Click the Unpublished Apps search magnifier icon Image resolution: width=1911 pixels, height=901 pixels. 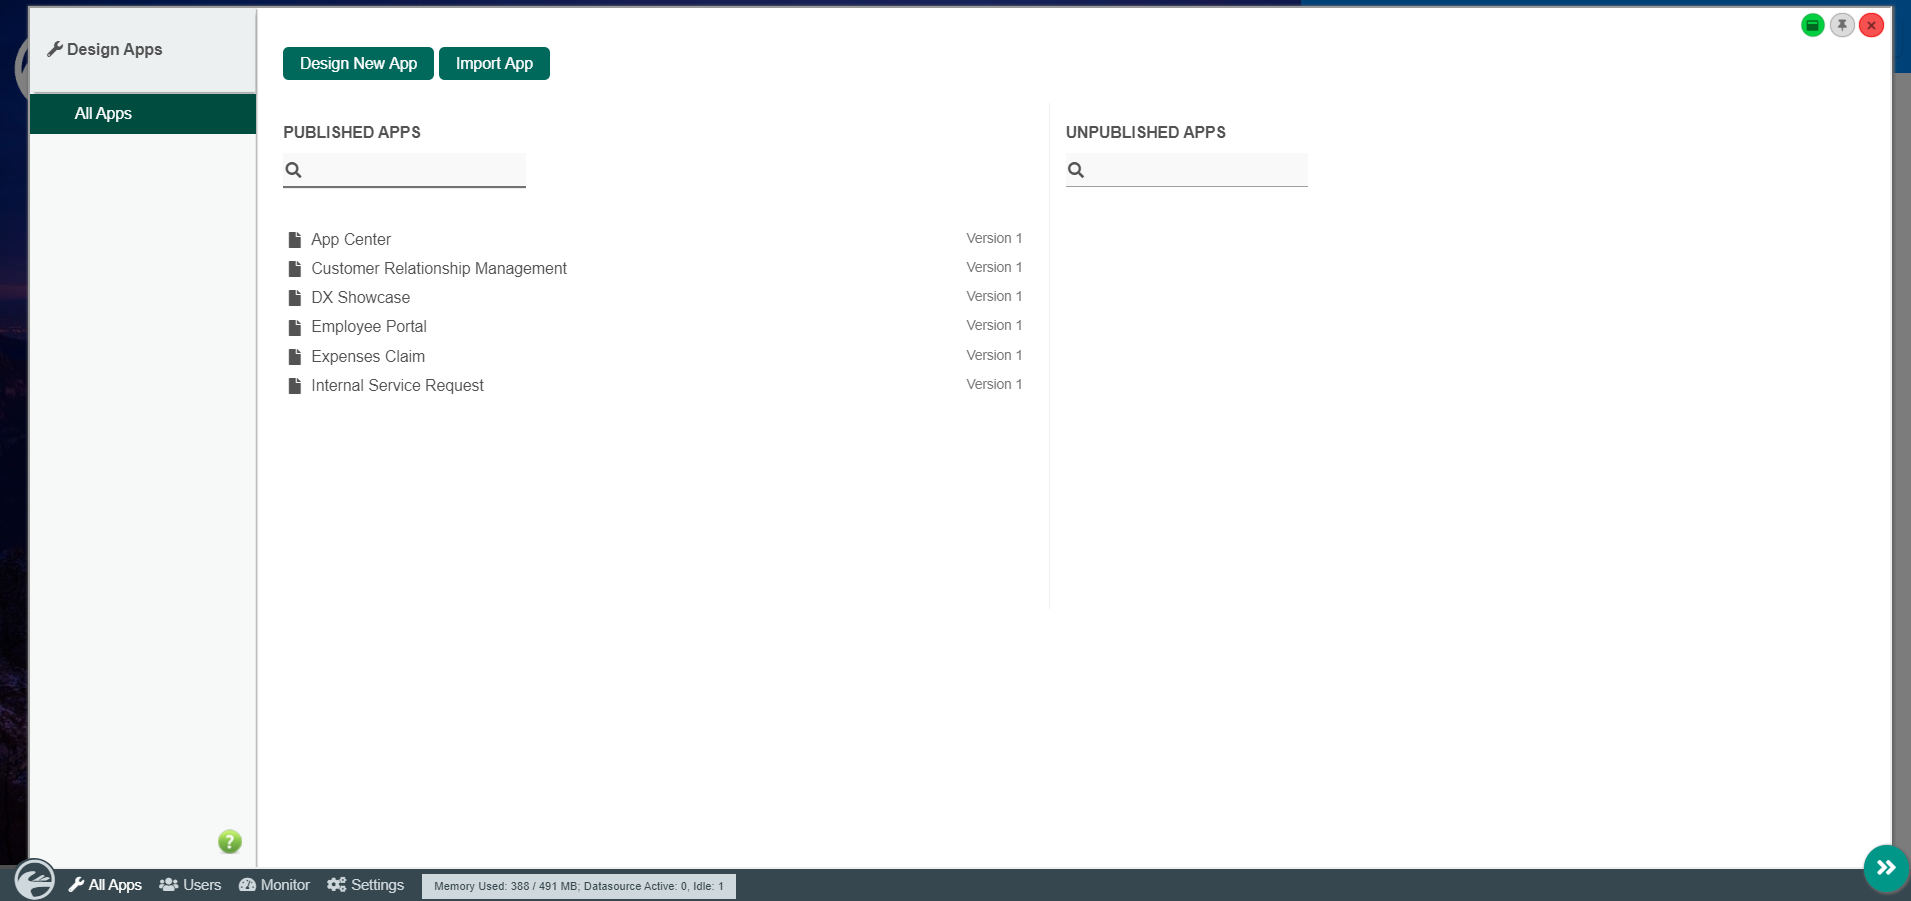(1076, 170)
